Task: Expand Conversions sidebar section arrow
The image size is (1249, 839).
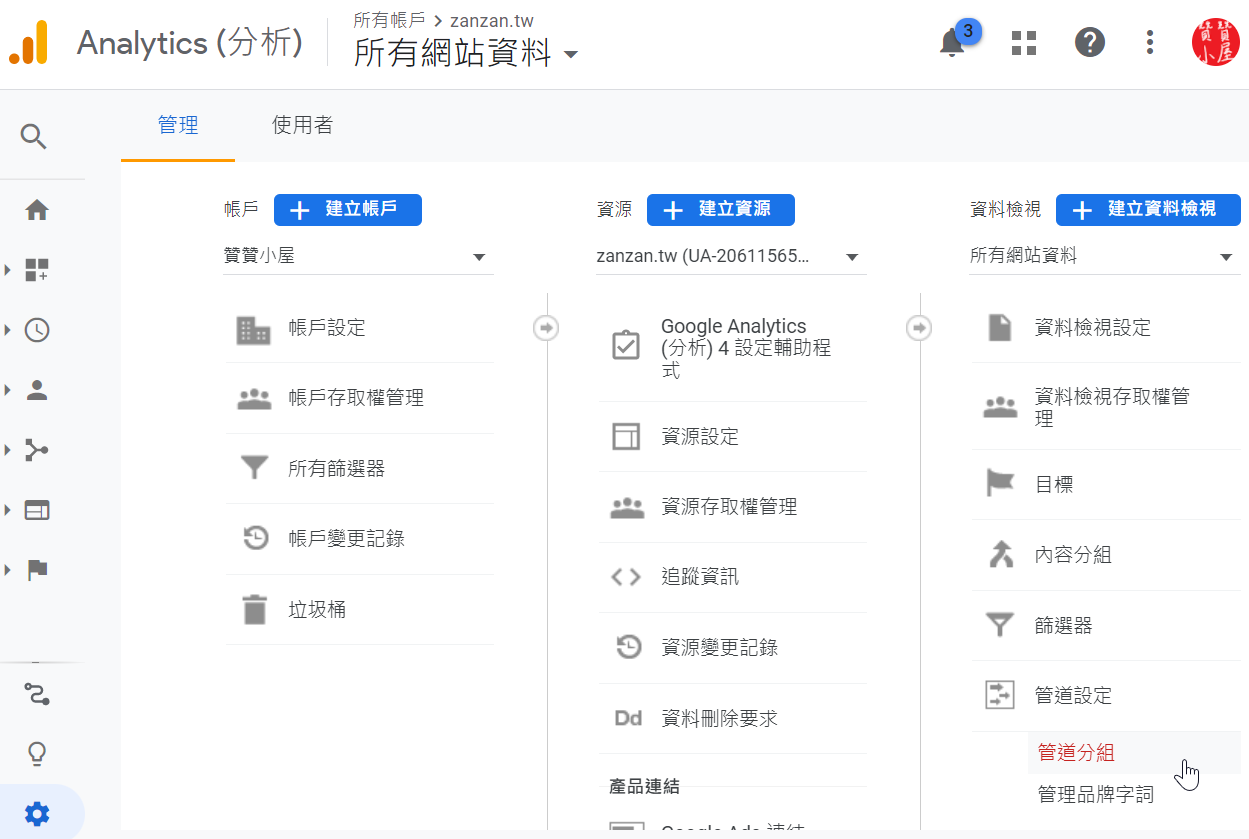Action: point(8,570)
